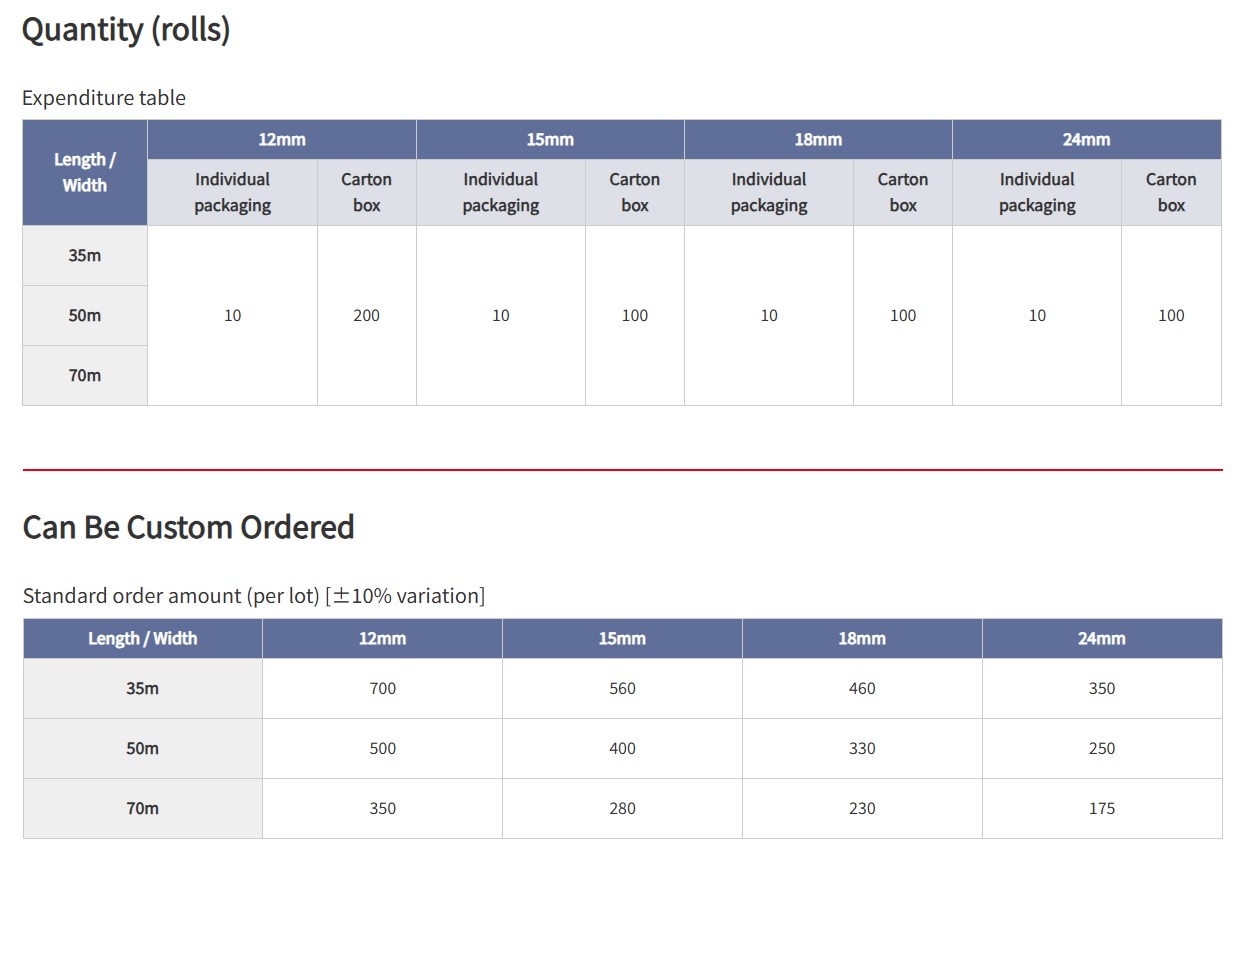Select the 24mm header in the standard order table
Screen dimensions: 1243x977
point(1101,639)
